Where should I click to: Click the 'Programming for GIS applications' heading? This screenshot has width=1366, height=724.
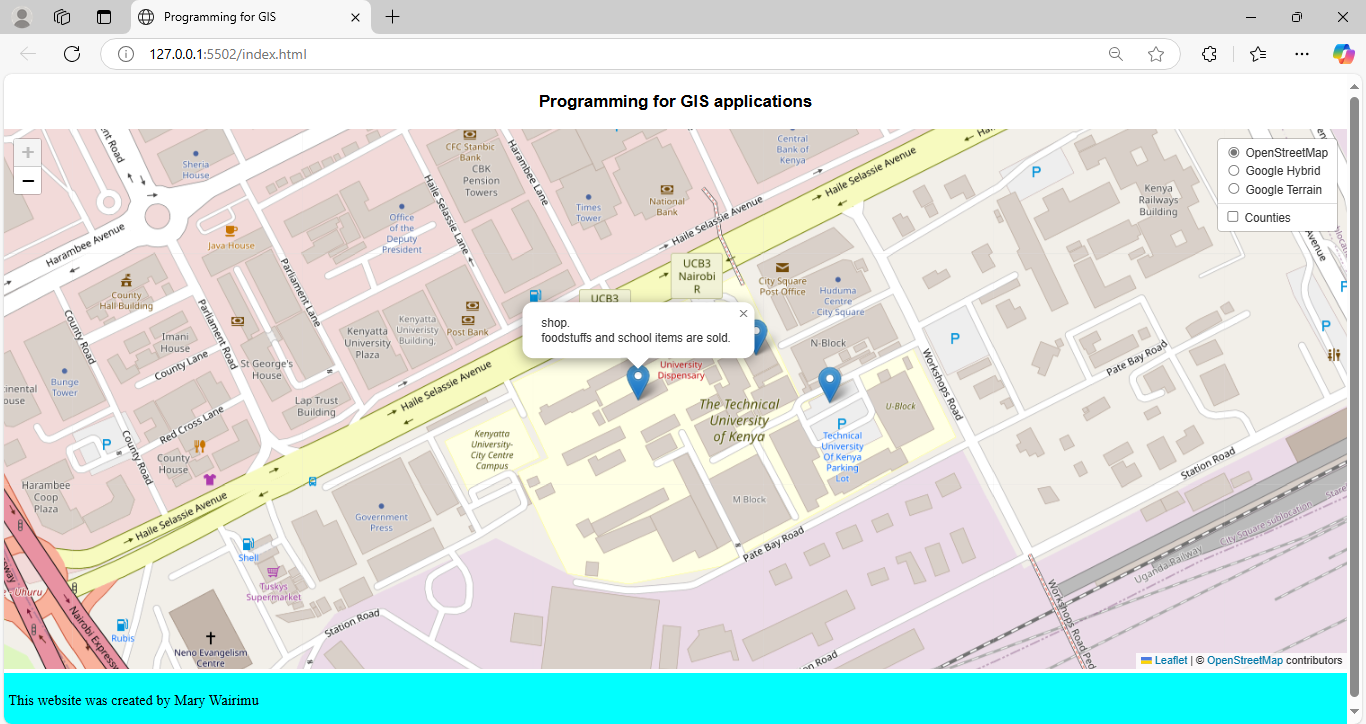675,101
